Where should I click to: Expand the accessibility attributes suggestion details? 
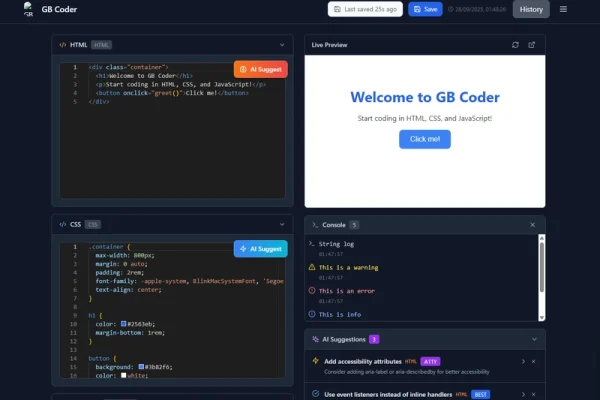tap(522, 361)
